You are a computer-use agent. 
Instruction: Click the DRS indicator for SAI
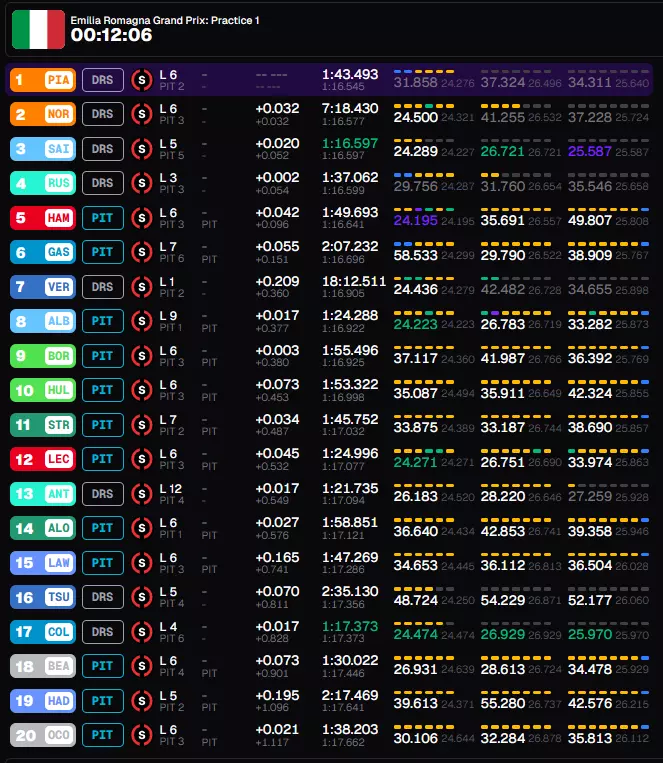pos(103,149)
